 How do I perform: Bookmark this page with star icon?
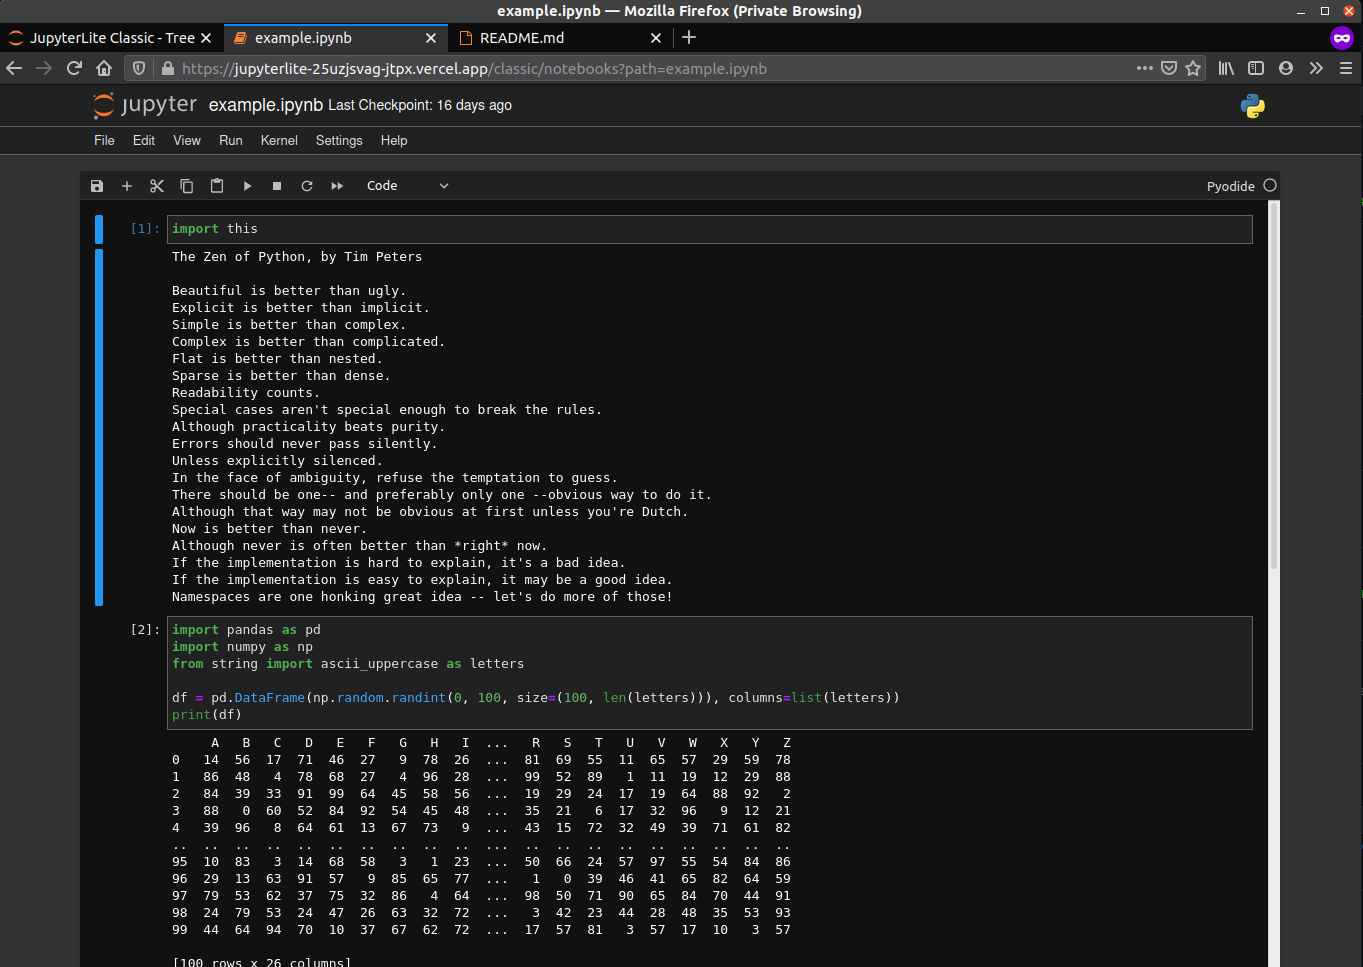coord(1193,68)
